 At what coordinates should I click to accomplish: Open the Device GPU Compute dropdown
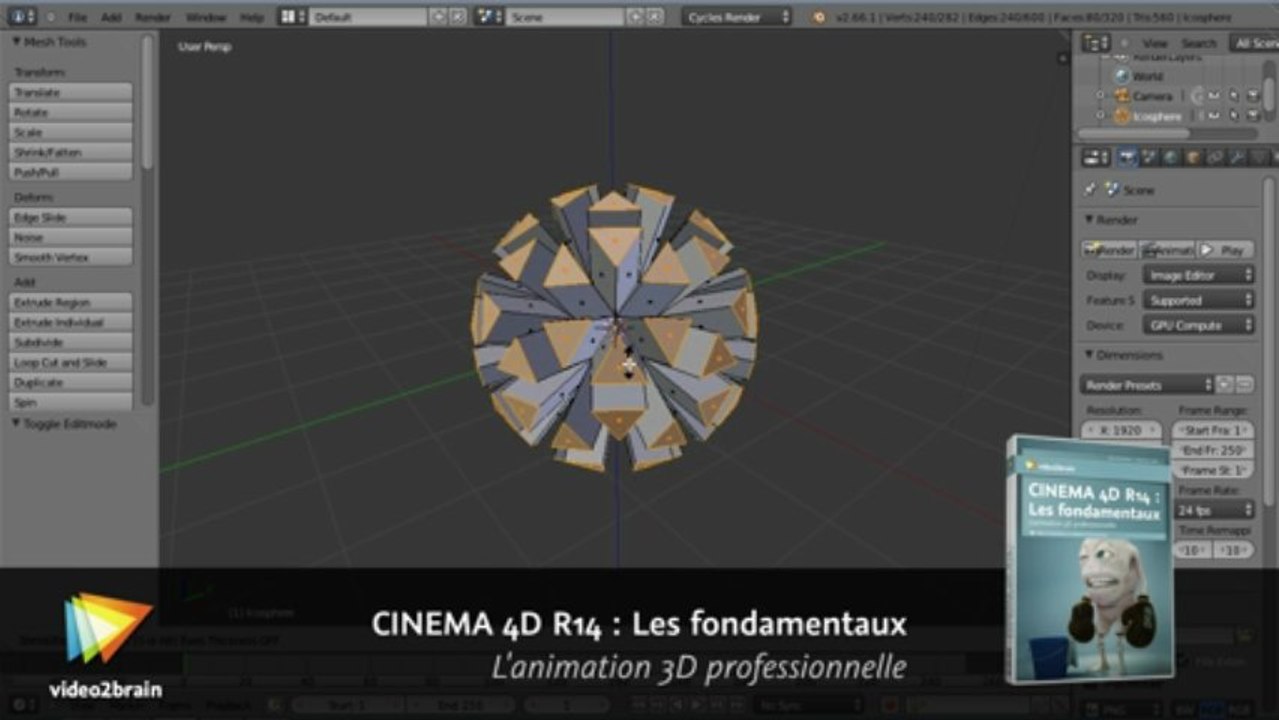[x=1199, y=325]
